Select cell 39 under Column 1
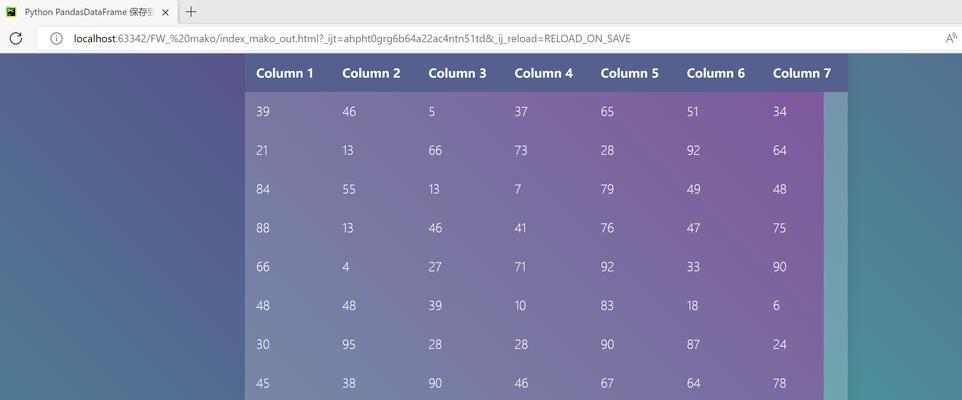Image resolution: width=962 pixels, height=400 pixels. pyautogui.click(x=263, y=112)
